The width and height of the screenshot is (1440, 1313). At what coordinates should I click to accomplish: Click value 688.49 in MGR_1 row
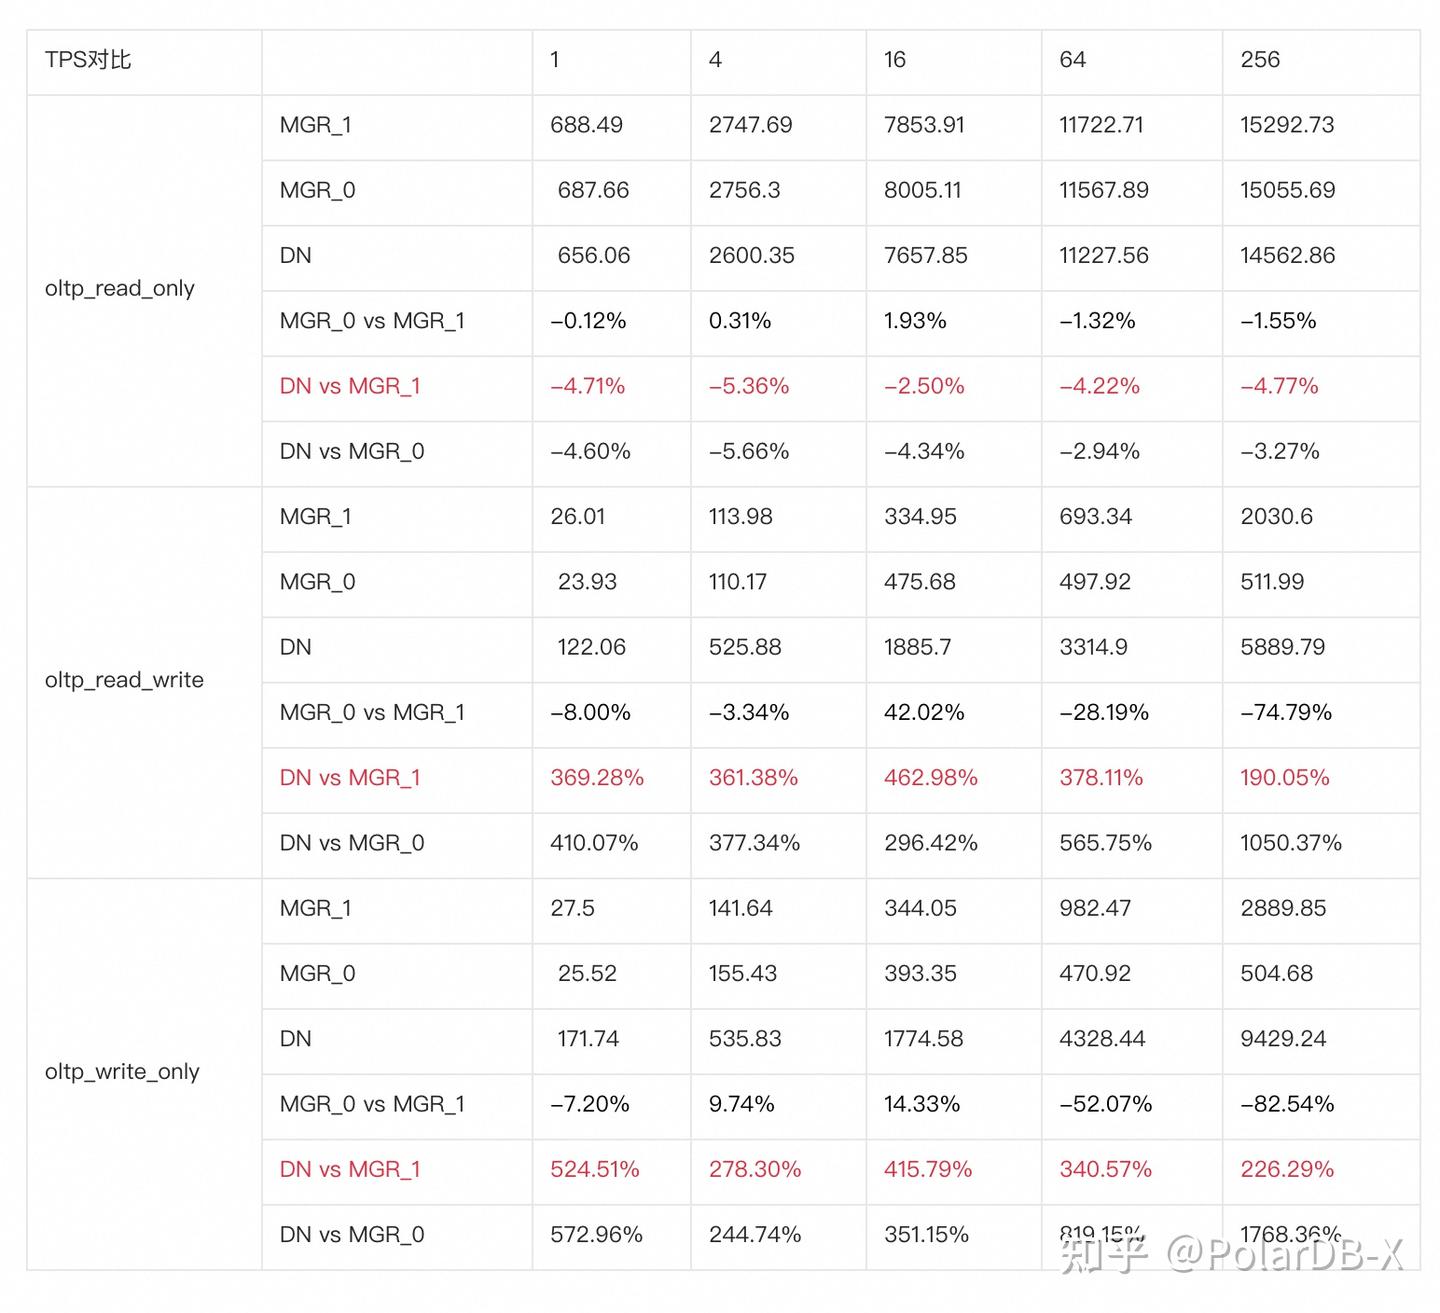coord(586,125)
